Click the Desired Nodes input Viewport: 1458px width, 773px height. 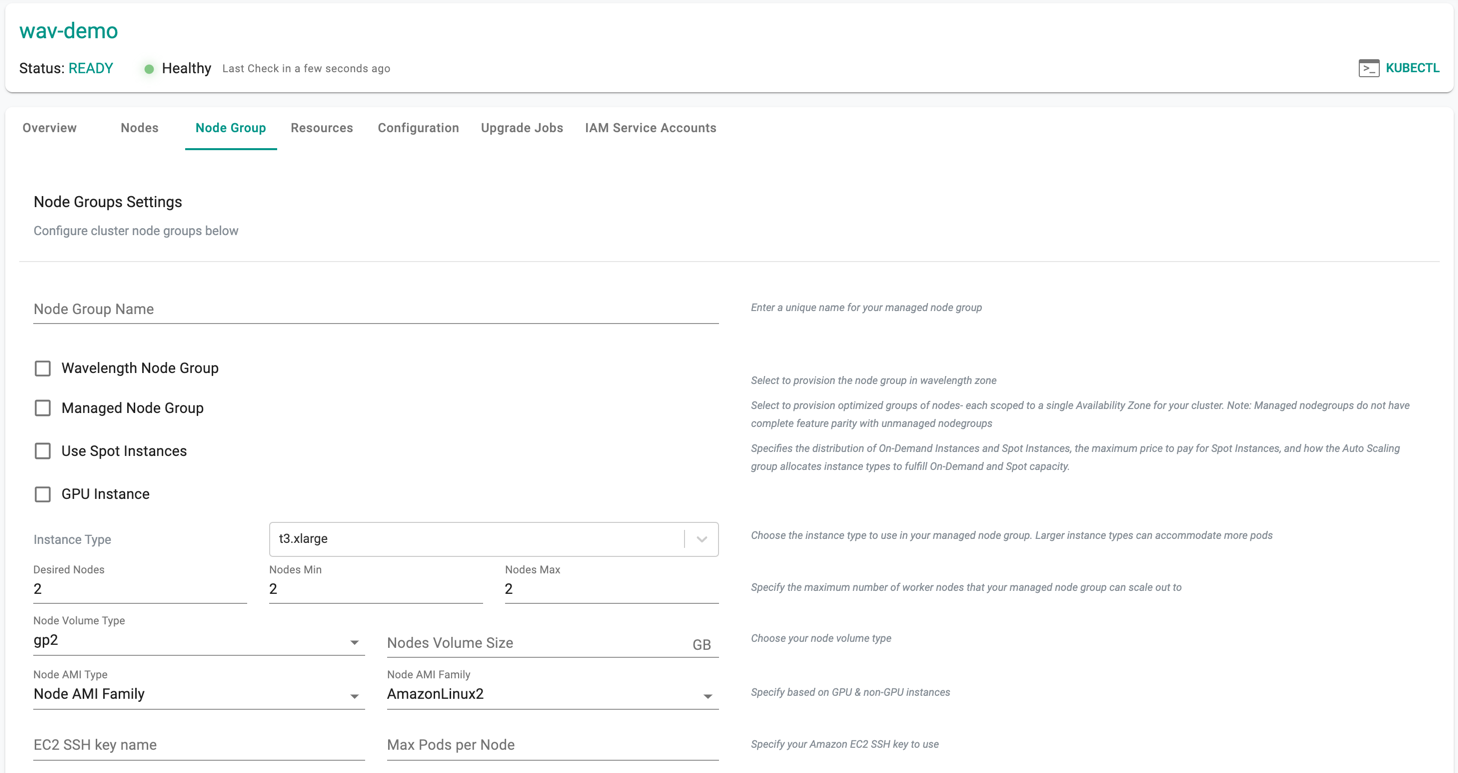(140, 589)
